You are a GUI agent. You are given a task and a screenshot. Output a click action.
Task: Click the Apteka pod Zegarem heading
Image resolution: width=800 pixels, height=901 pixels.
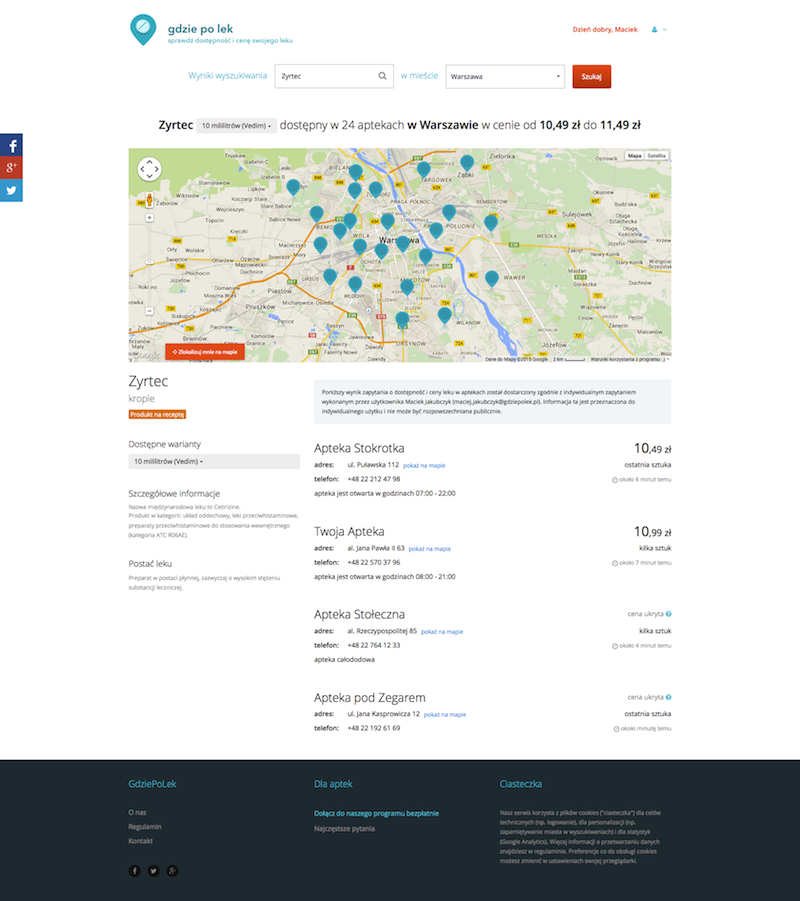pos(370,698)
